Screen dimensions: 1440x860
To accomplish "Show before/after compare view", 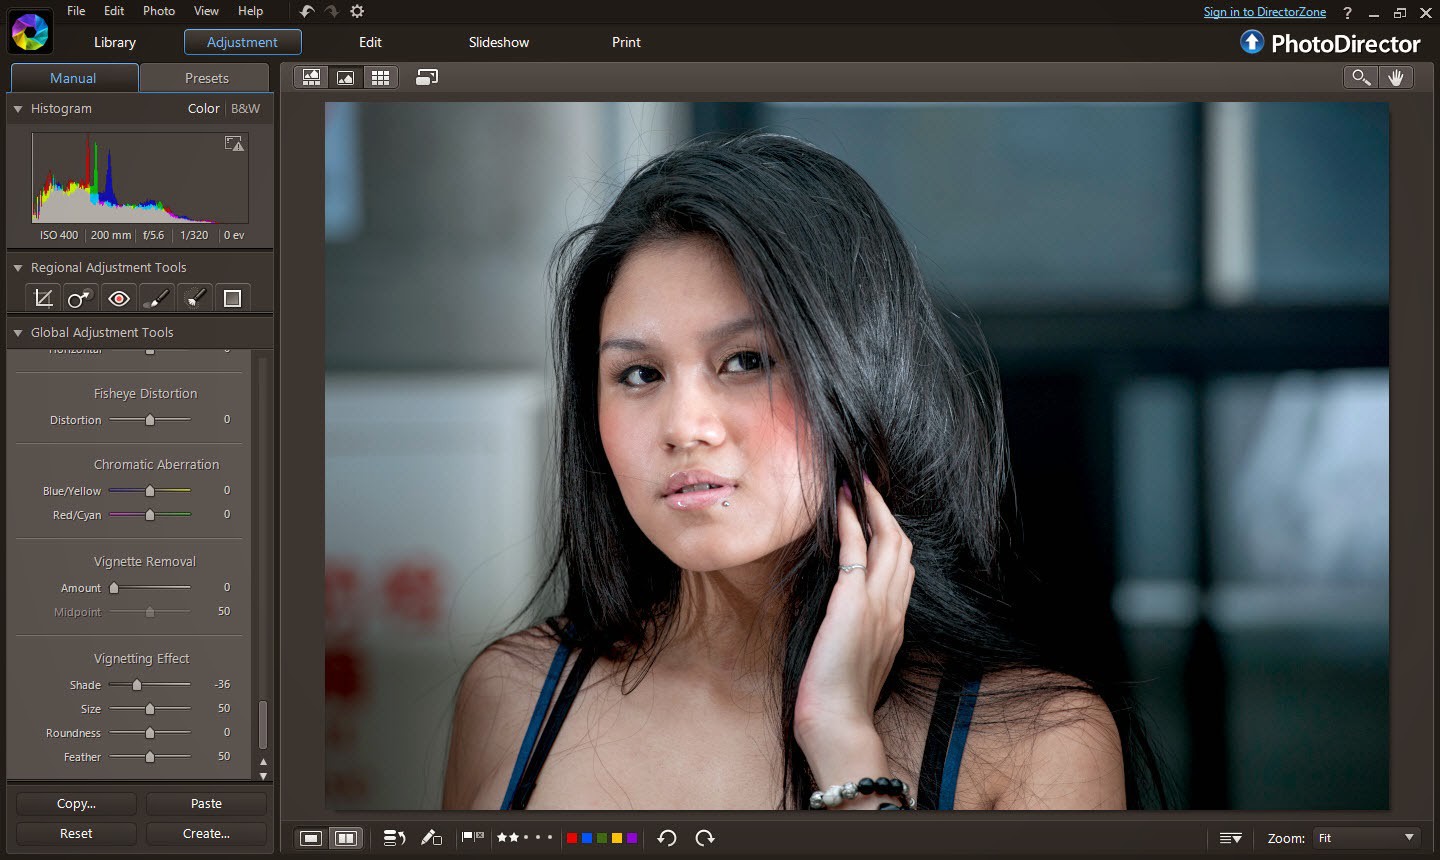I will (346, 838).
